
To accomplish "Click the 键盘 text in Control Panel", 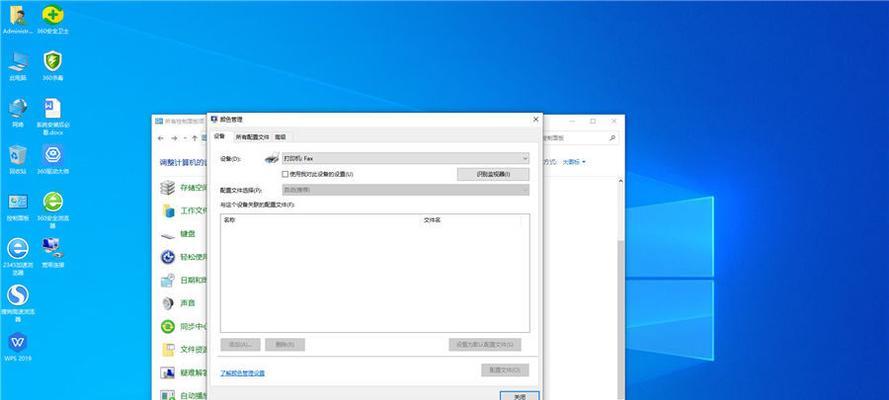I will click(x=188, y=234).
